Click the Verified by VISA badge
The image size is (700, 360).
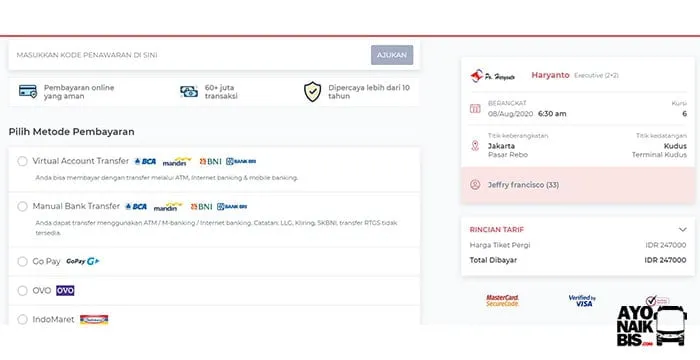[x=582, y=301]
